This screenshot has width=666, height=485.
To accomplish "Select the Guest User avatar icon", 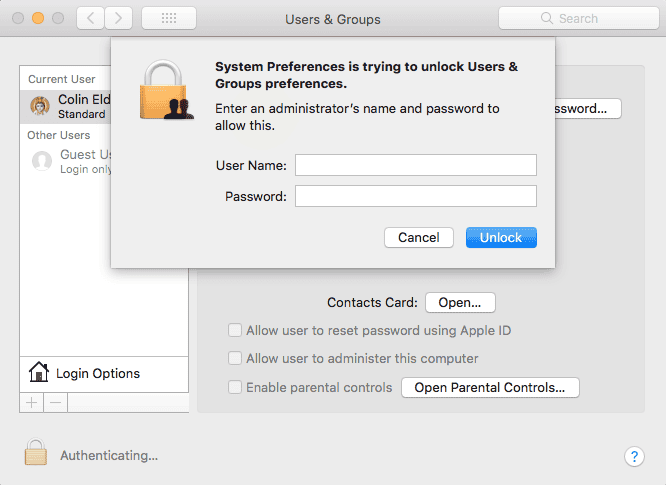I will click(42, 161).
